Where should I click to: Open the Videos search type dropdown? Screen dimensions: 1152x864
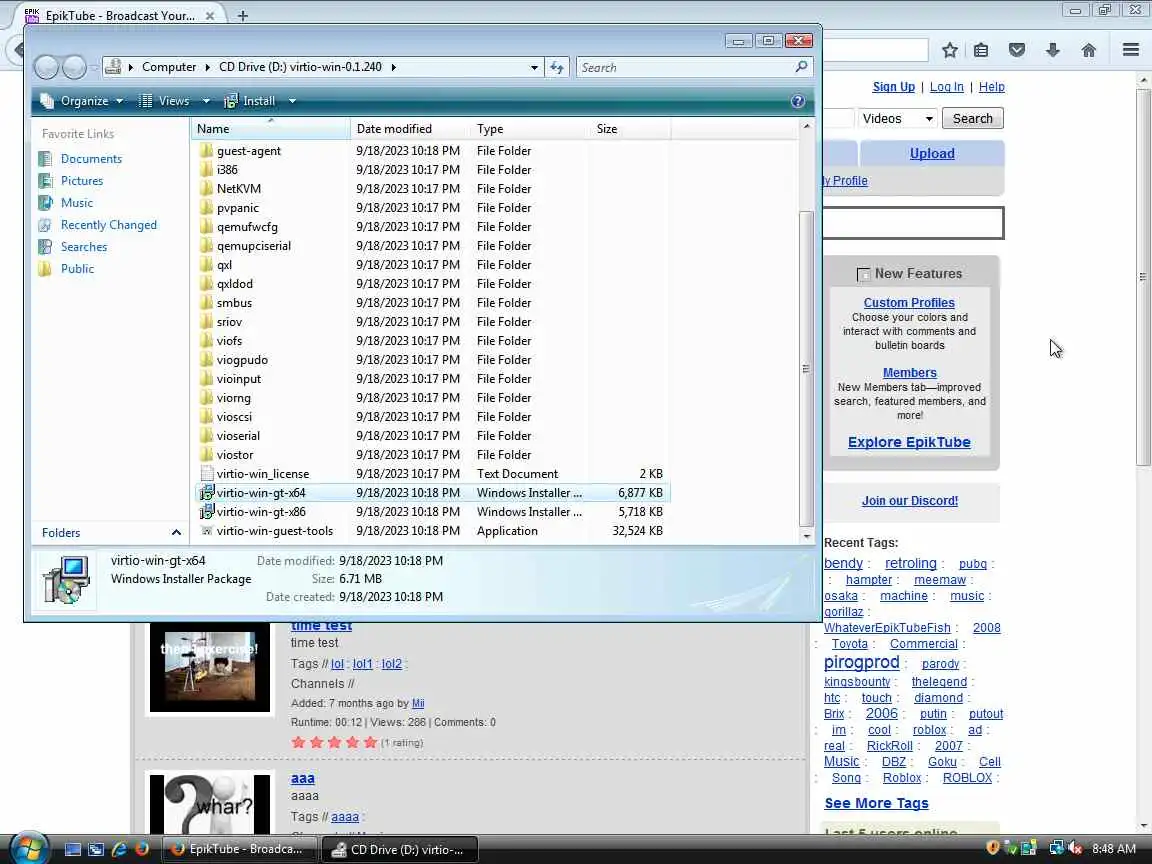point(898,118)
